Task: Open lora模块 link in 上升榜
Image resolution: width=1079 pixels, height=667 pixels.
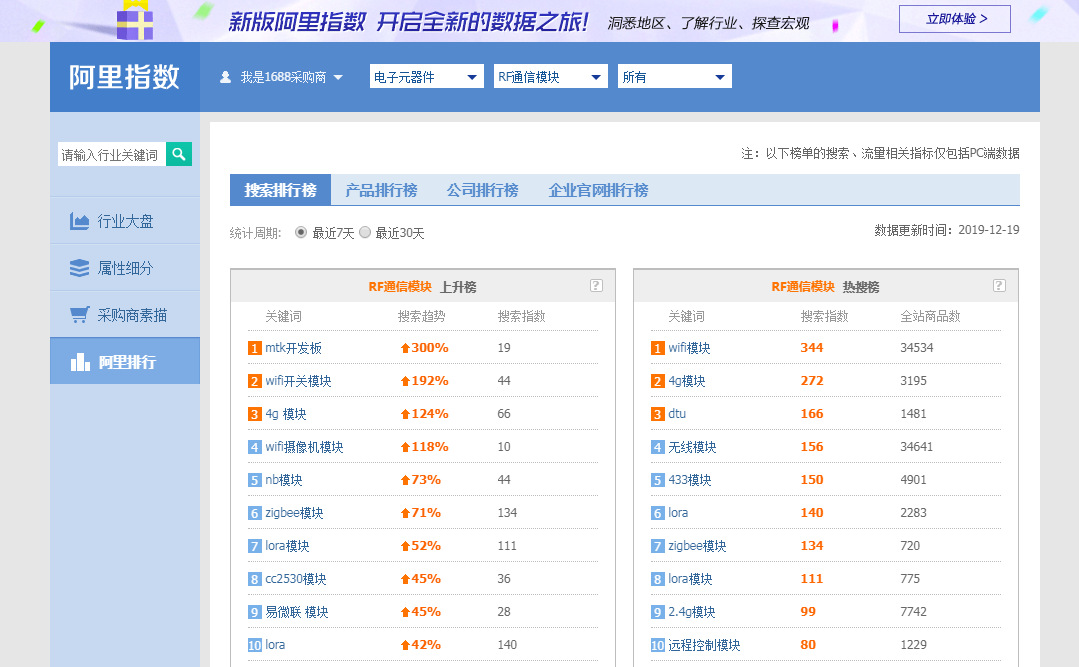Action: pos(288,546)
